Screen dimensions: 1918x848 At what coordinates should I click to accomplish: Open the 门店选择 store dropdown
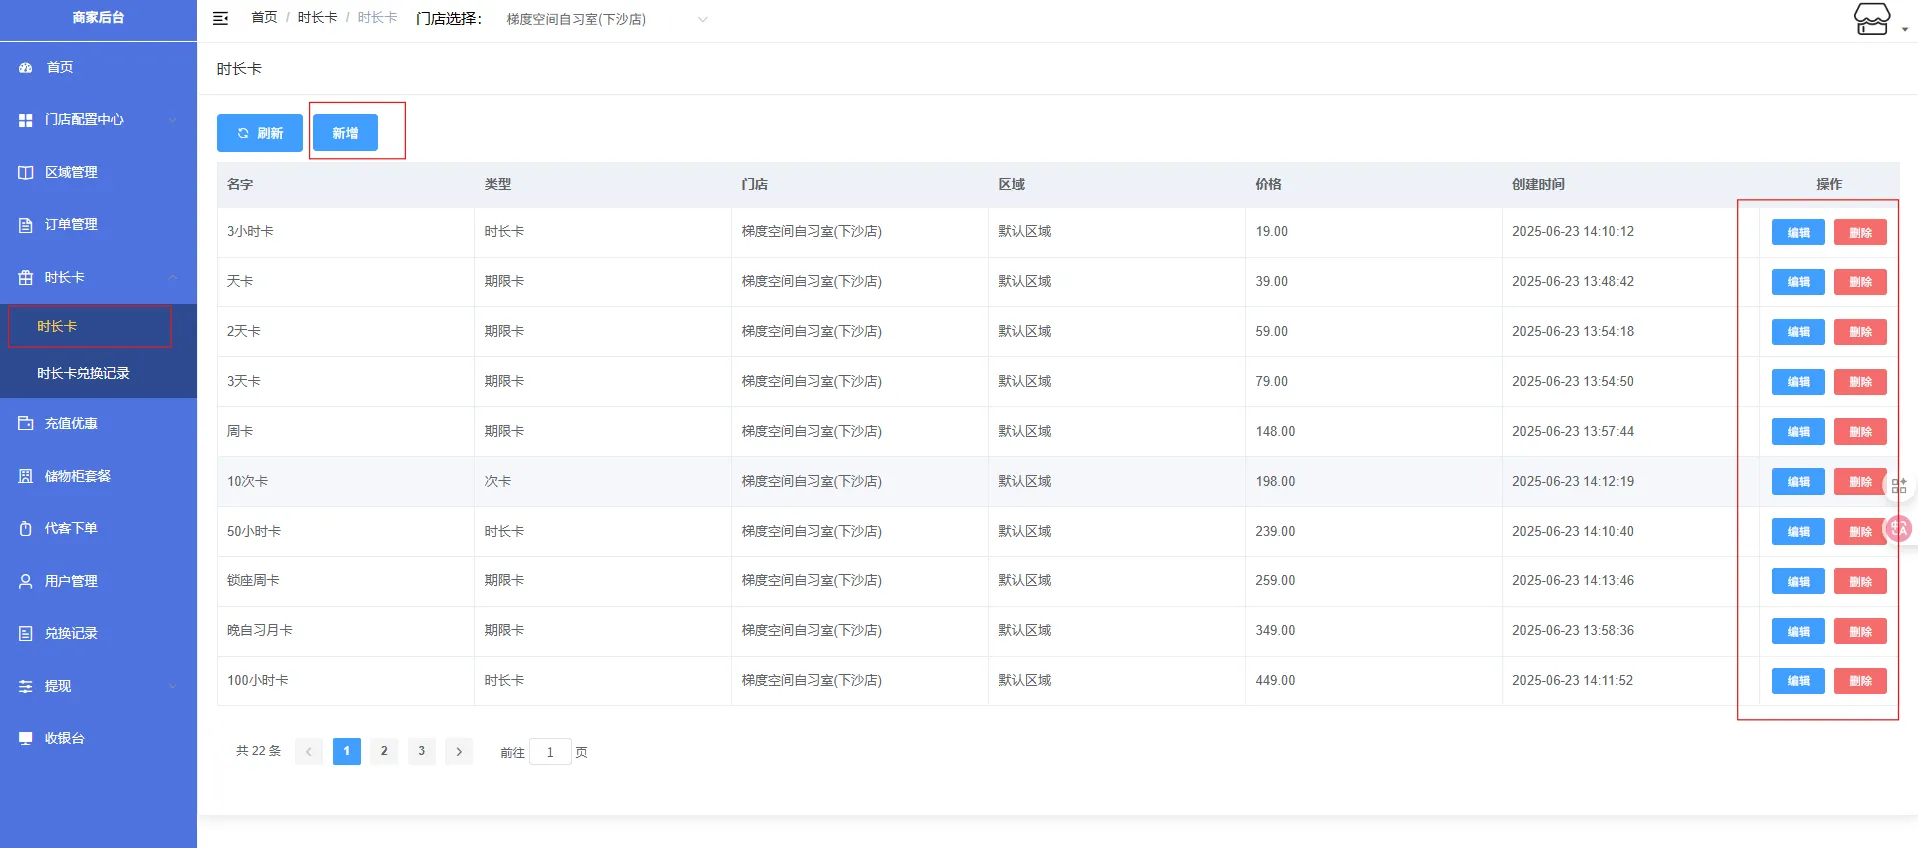point(604,19)
